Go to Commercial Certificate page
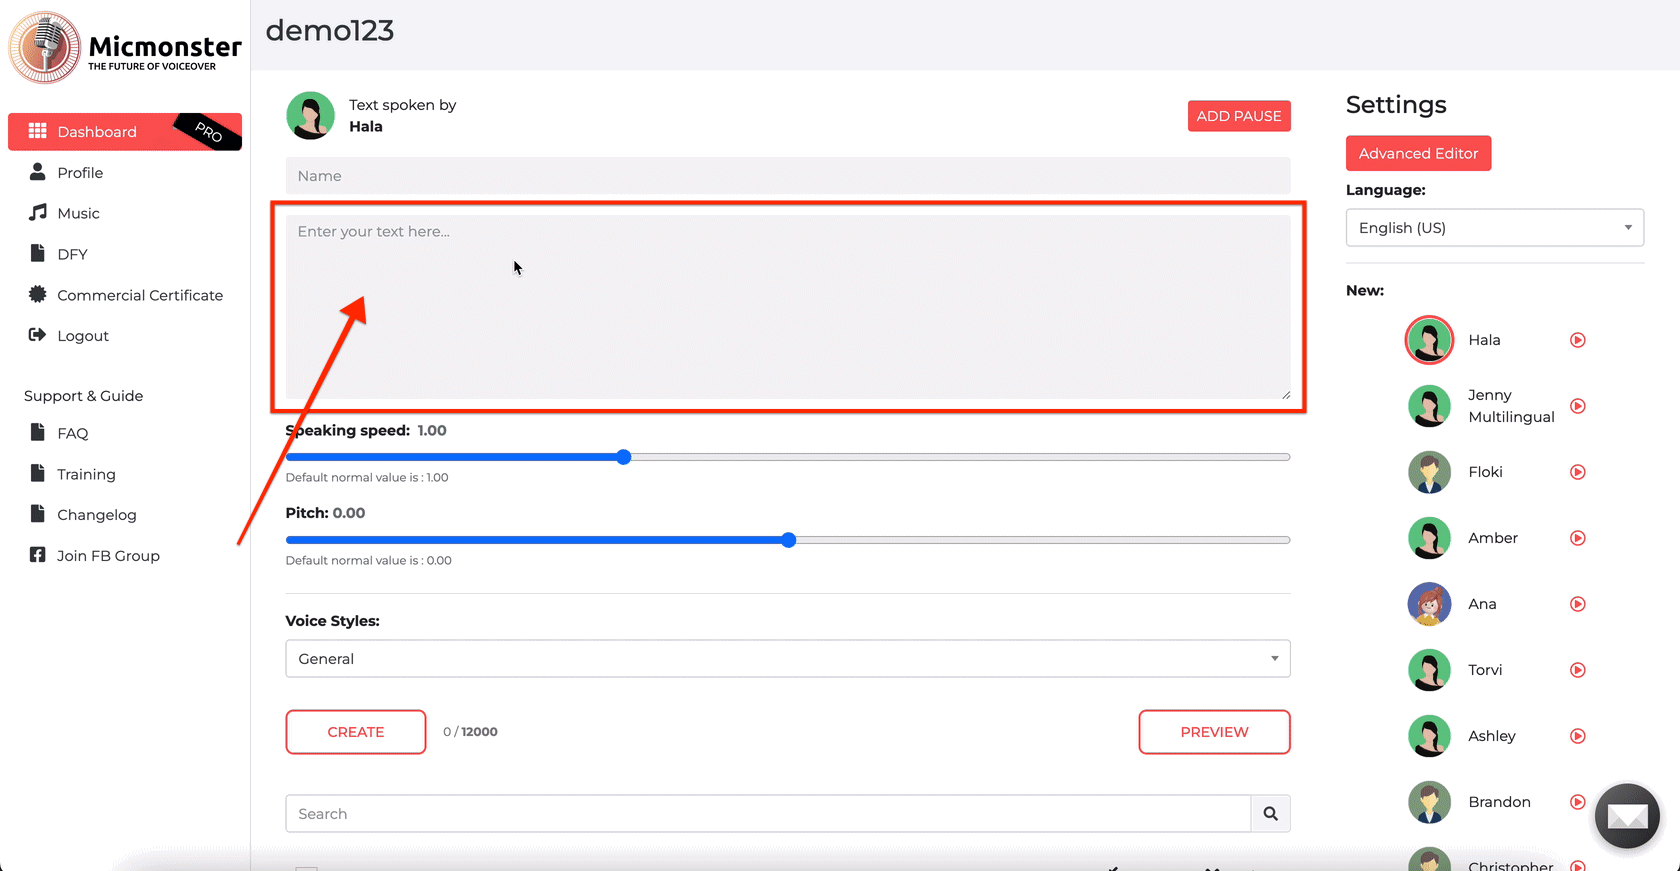1680x871 pixels. [x=139, y=295]
